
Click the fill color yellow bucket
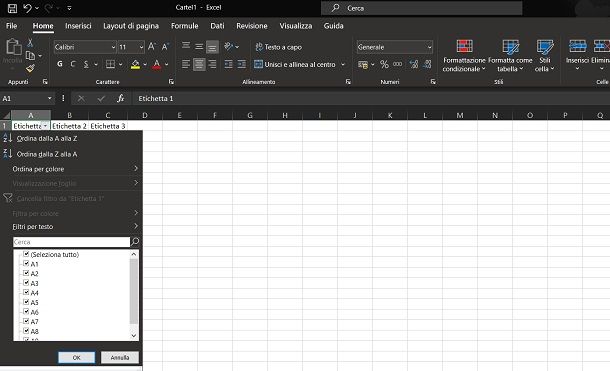click(135, 64)
